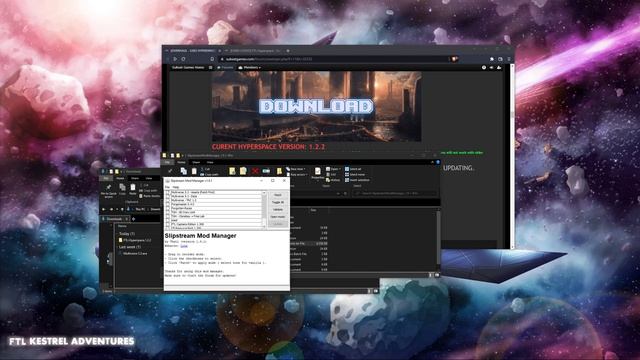
Task: Click Brave shield icon in address bar
Action: [x=453, y=59]
